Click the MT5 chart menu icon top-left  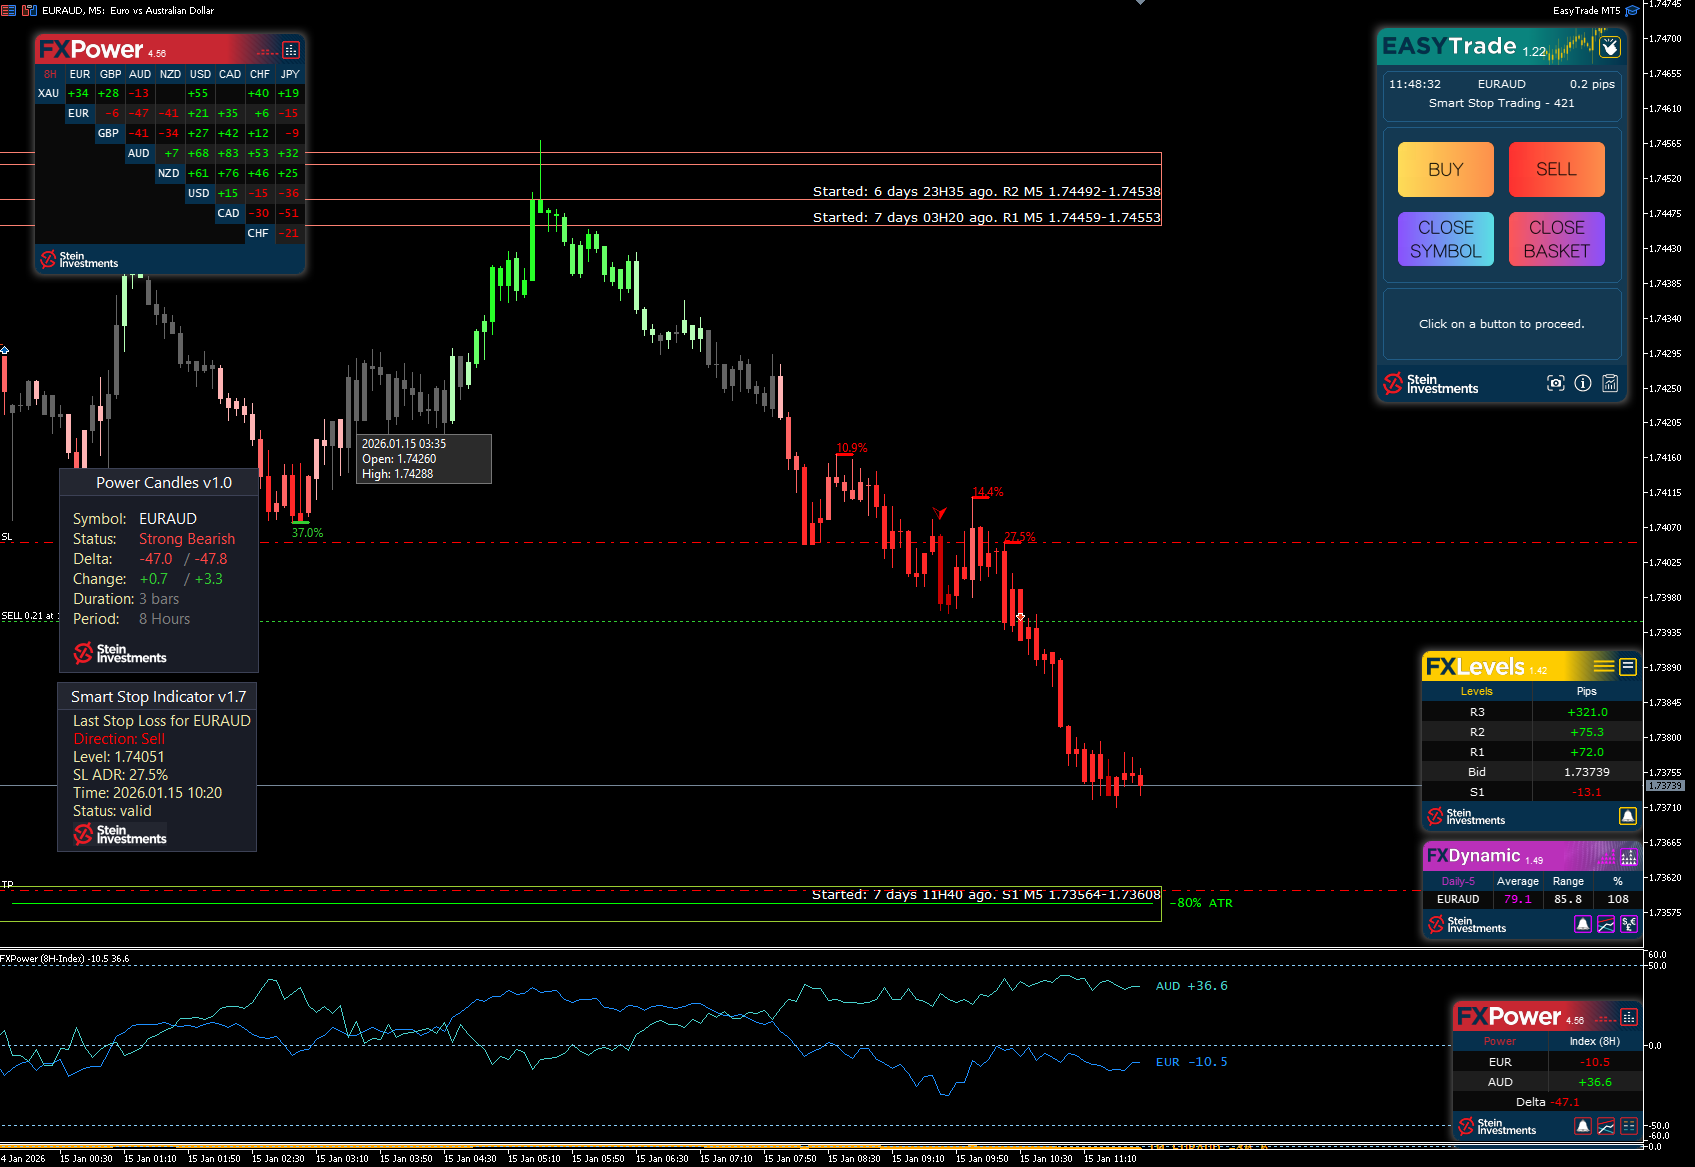(8, 10)
